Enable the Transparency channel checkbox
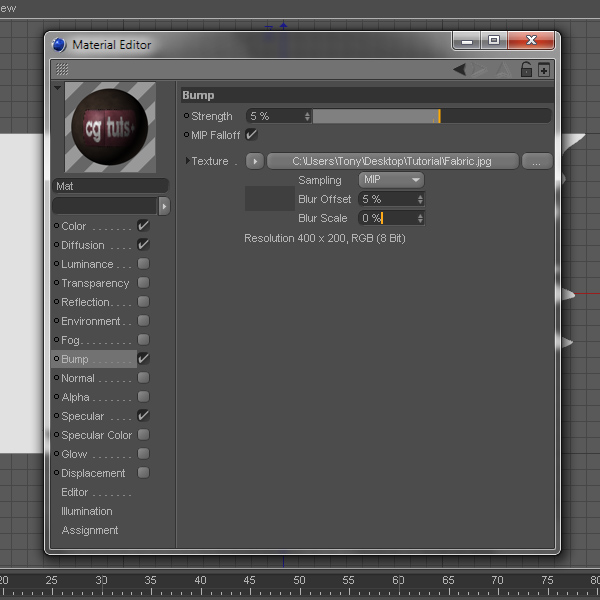This screenshot has height=600, width=600. point(143,283)
